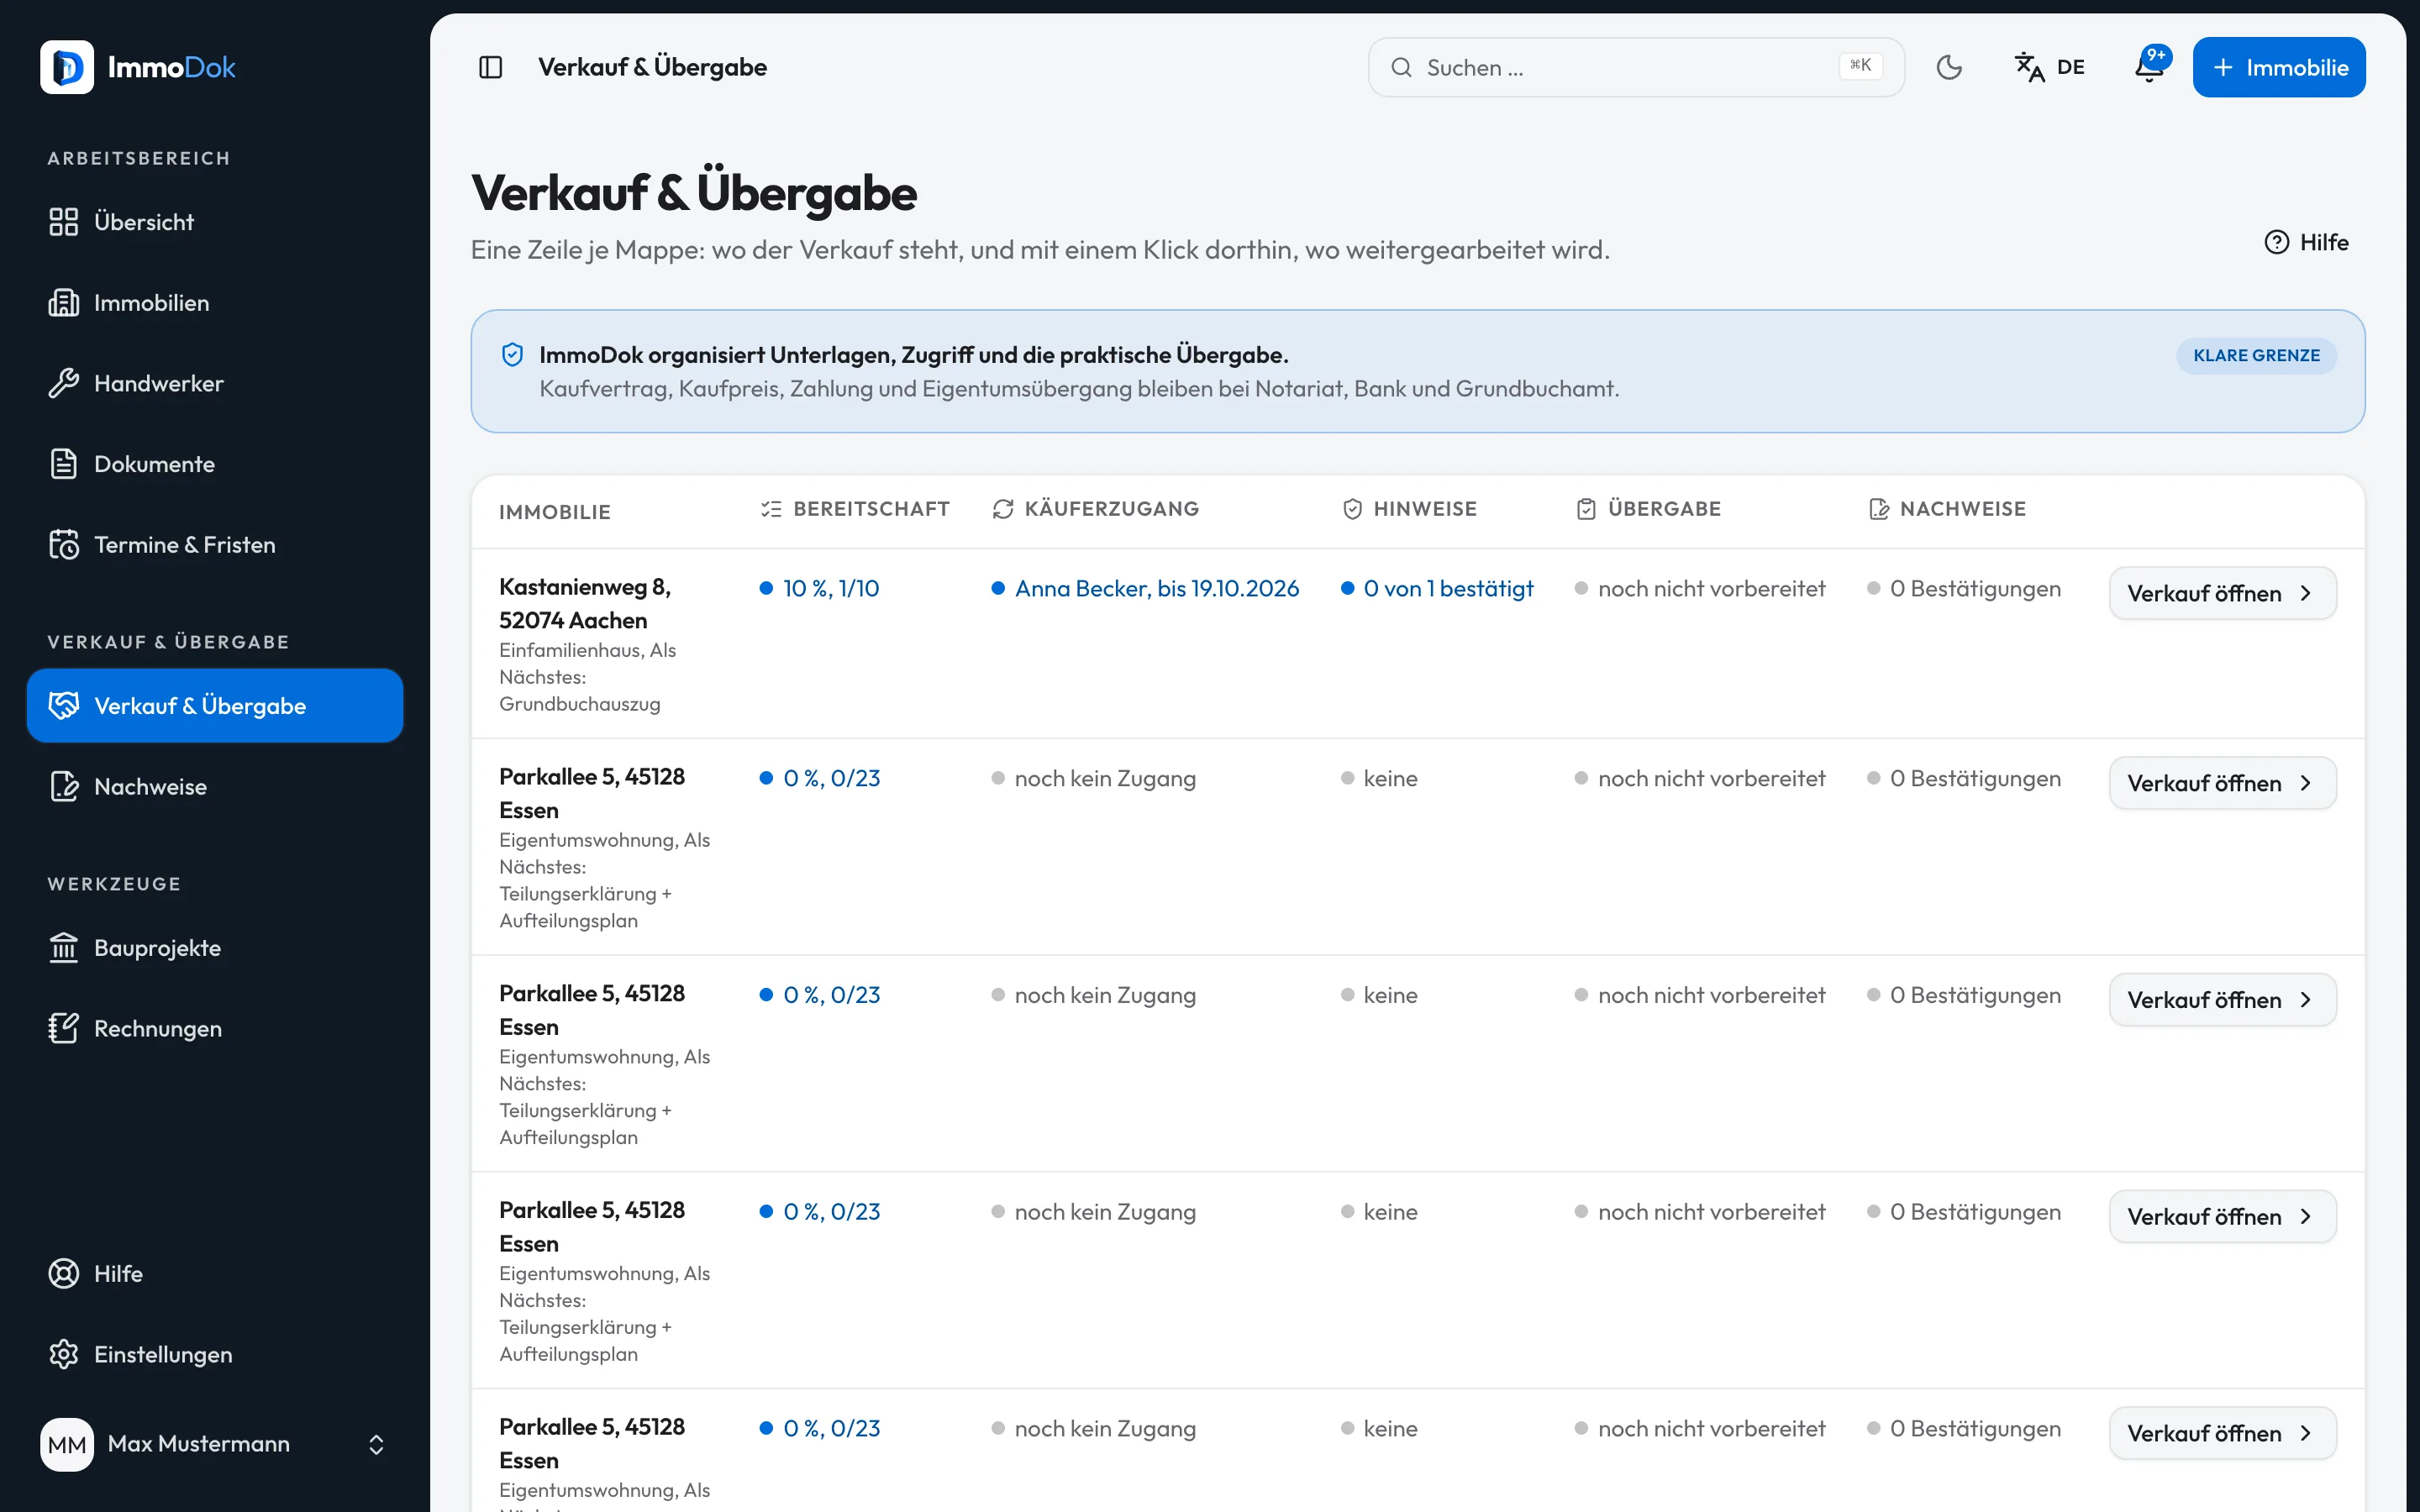Open Verkauf öffnen for the second Parkallee 5 row
Viewport: 2420px width, 1512px height.
click(x=2222, y=1000)
